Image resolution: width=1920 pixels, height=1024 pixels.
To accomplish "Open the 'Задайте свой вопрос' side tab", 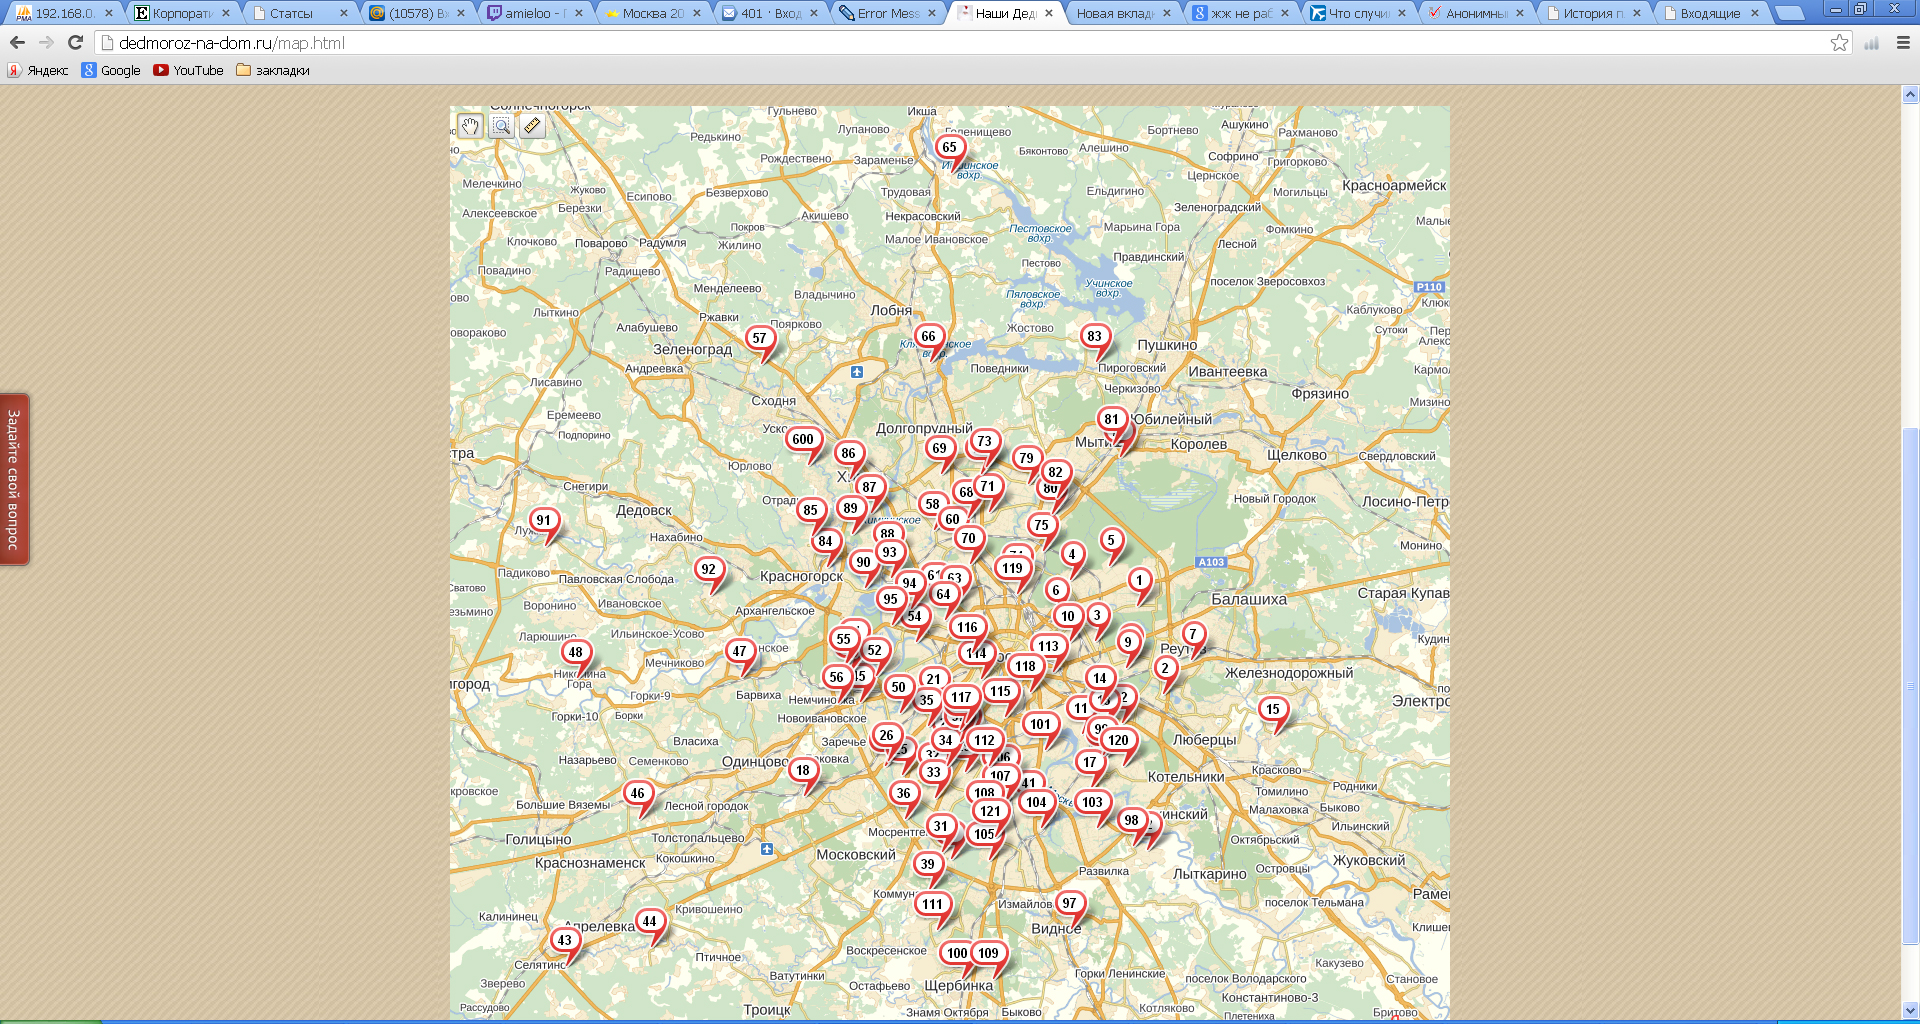I will pos(14,479).
